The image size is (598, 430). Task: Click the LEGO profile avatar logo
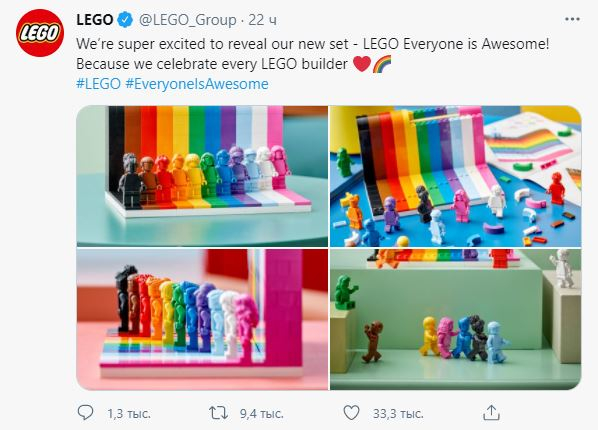click(40, 33)
